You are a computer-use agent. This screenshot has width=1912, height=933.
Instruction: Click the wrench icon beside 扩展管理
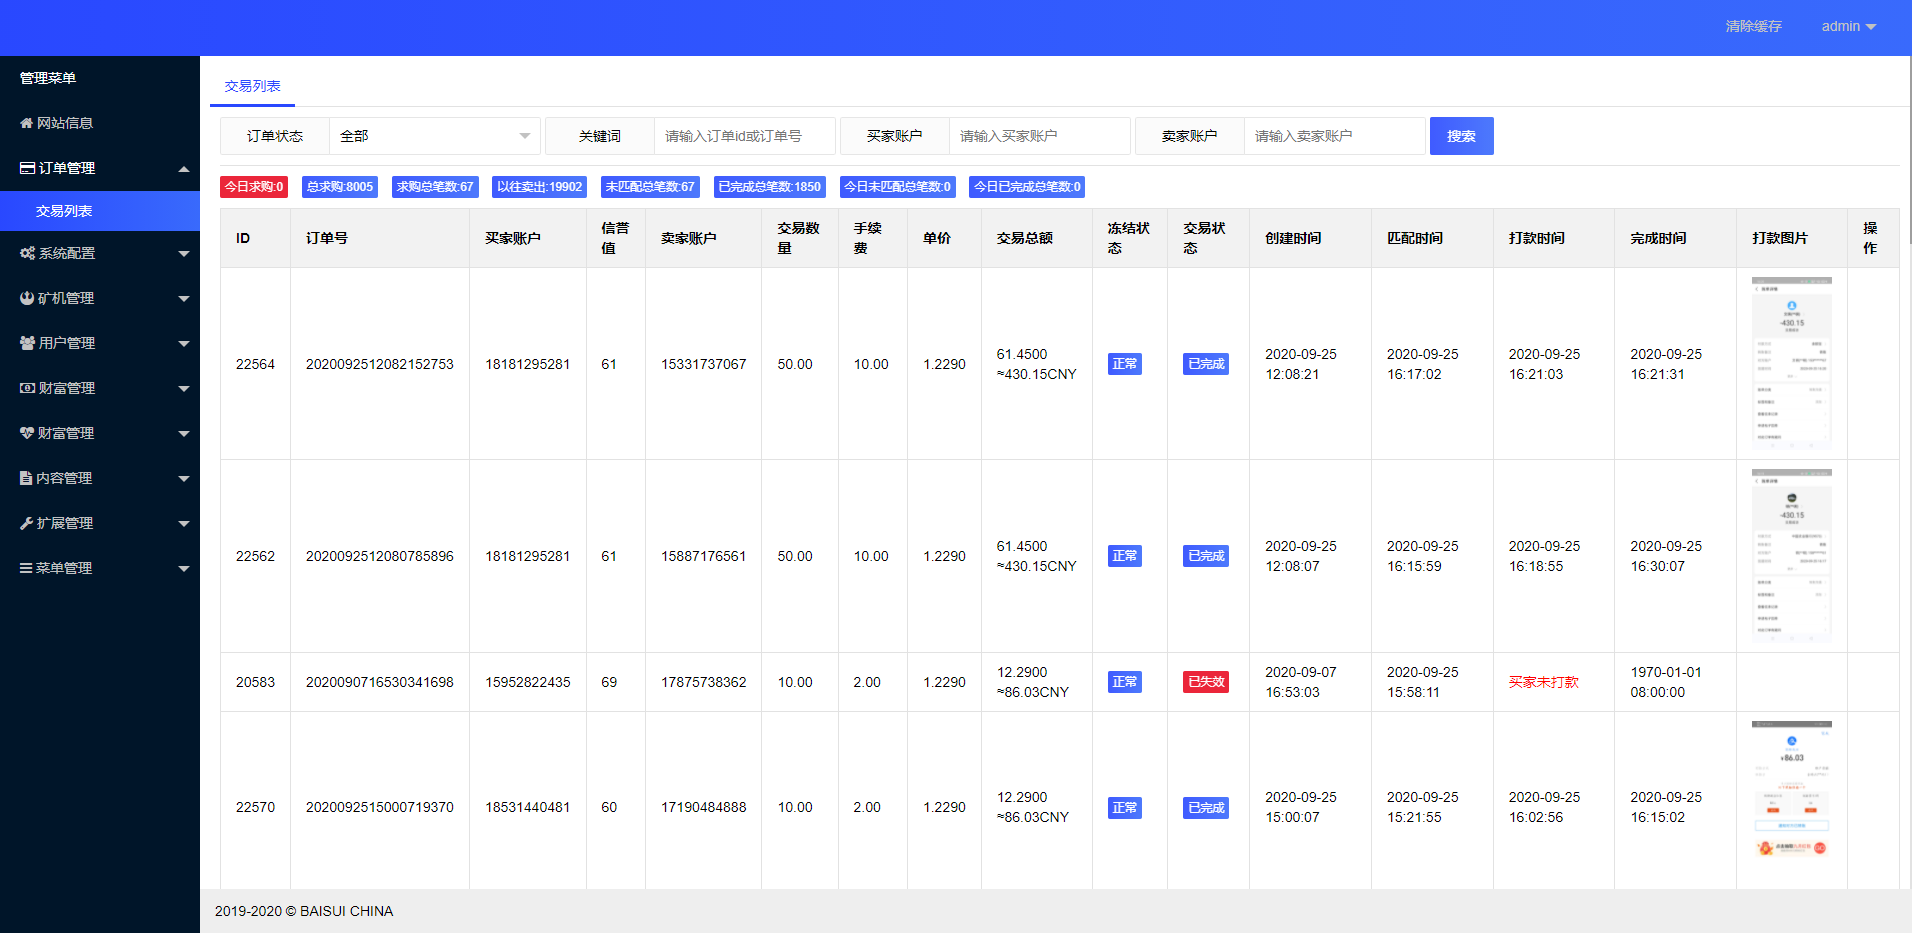[x=27, y=523]
